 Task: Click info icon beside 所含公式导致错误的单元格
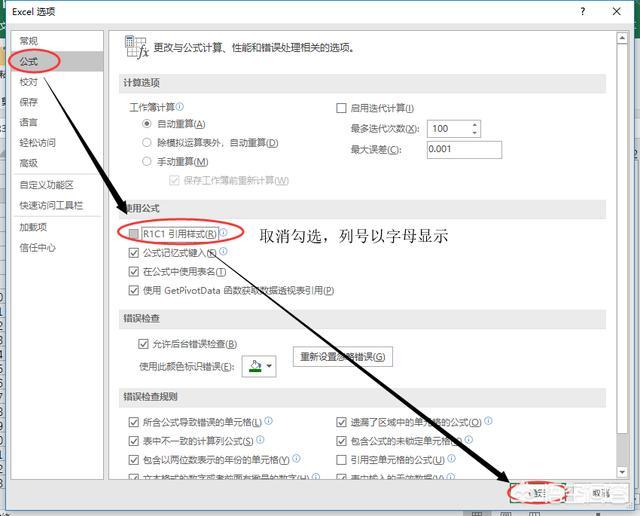[269, 420]
